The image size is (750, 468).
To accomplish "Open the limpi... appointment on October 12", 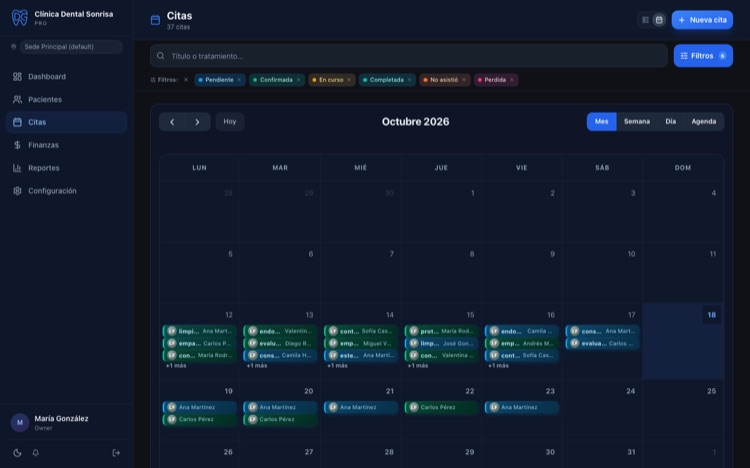I will [x=199, y=331].
